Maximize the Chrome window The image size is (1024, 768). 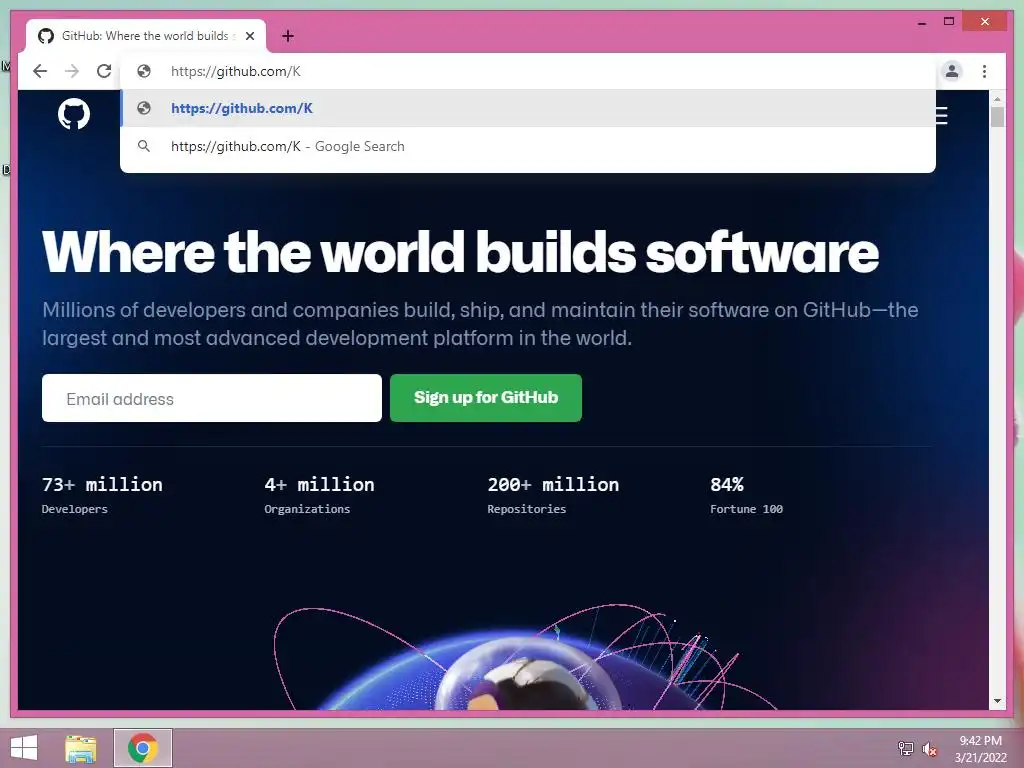click(x=949, y=22)
